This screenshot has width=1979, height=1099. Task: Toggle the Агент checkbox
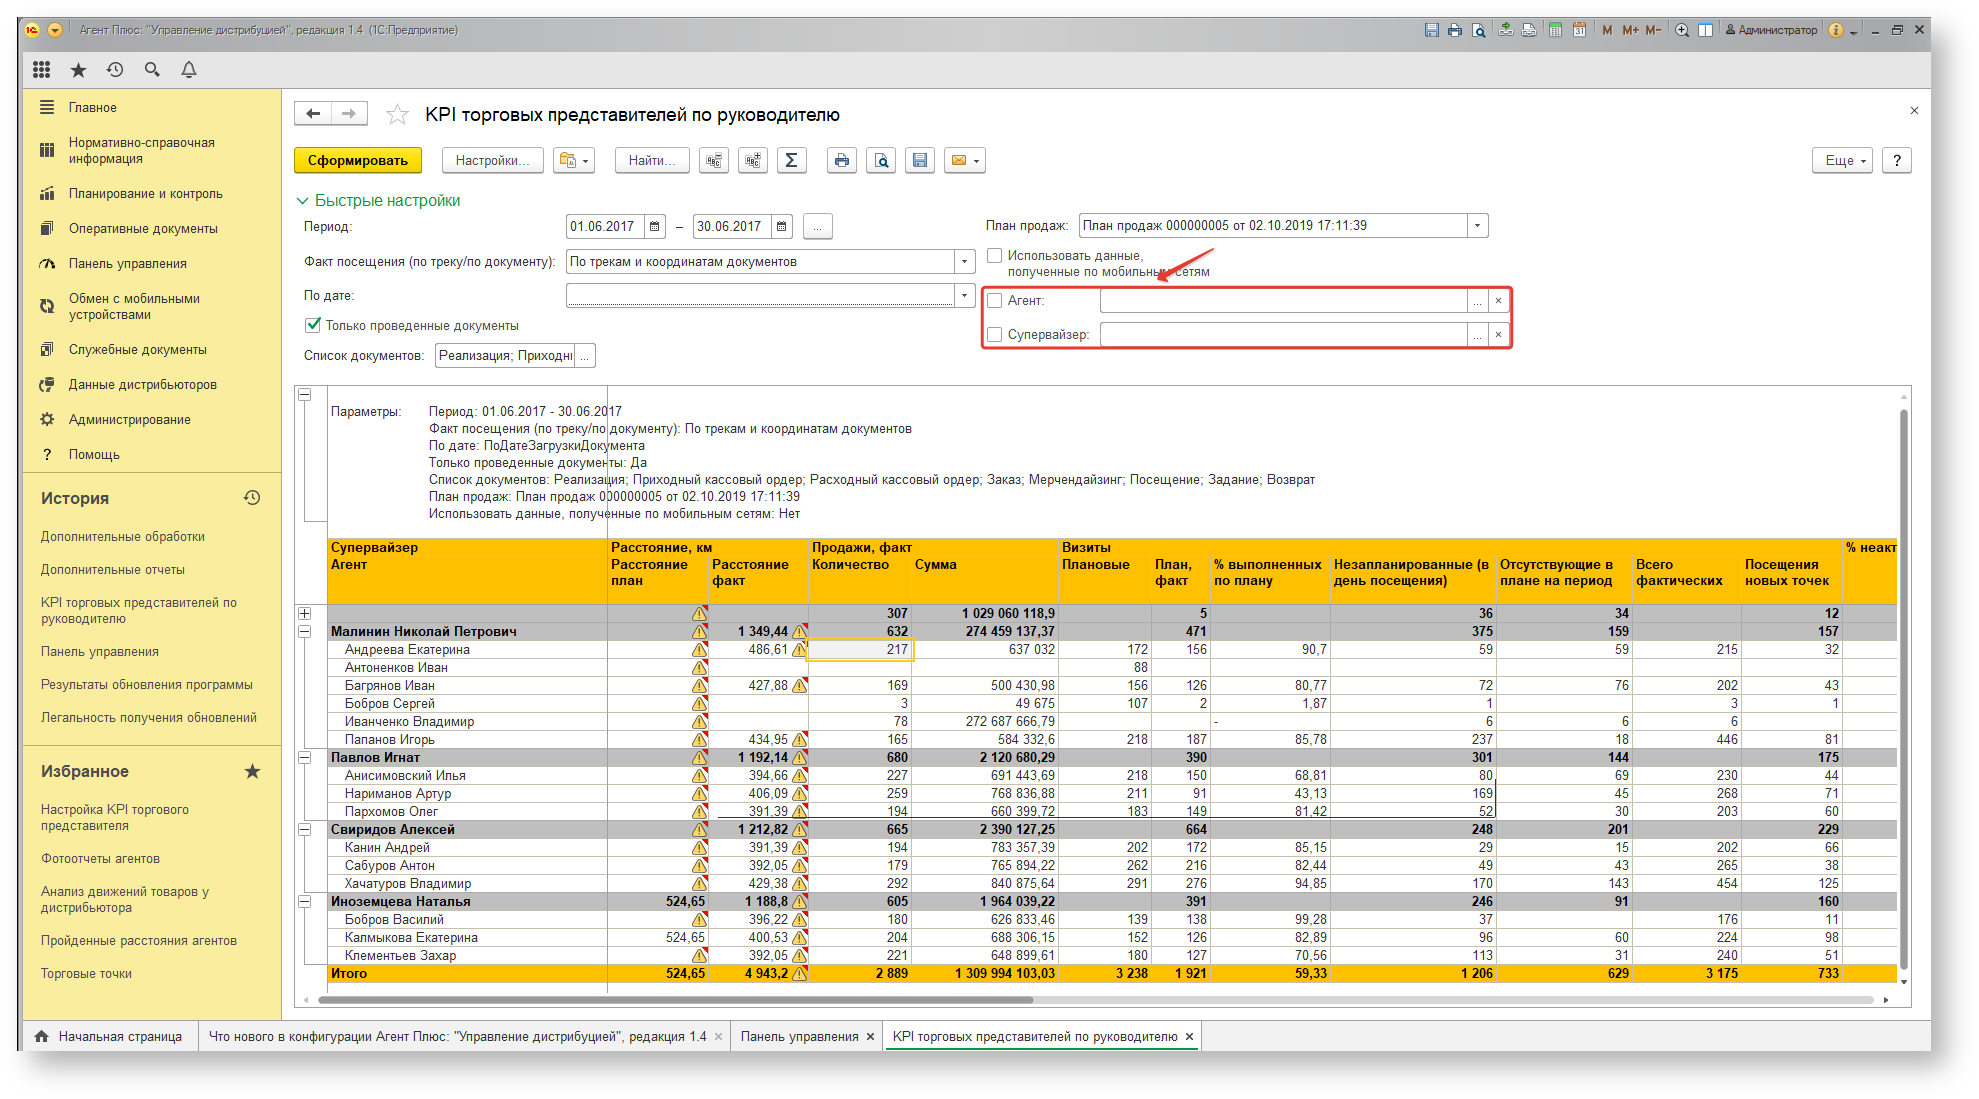(x=995, y=300)
